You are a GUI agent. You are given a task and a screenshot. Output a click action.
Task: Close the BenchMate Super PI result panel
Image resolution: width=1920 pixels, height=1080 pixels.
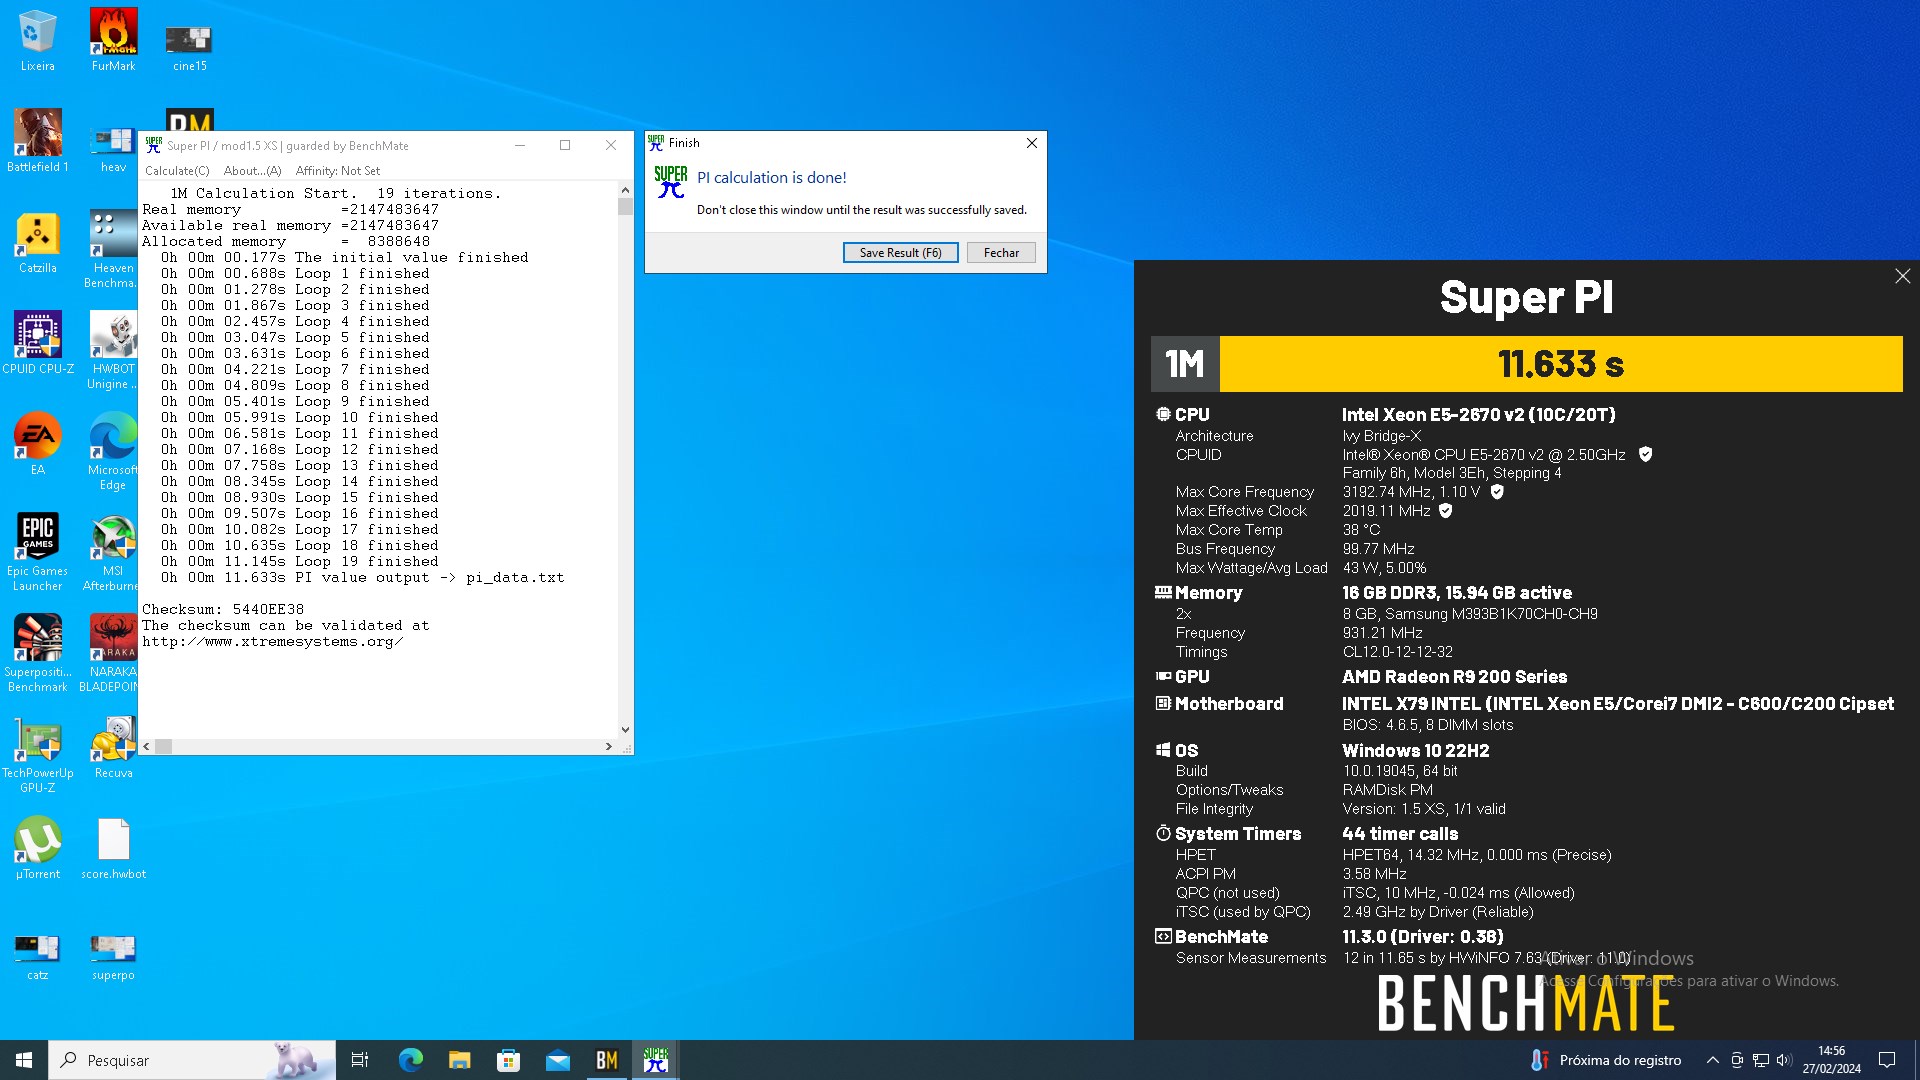(x=1902, y=276)
